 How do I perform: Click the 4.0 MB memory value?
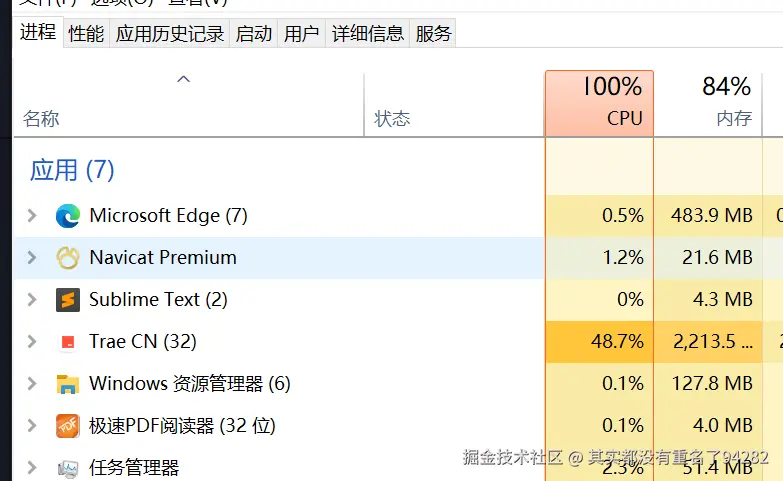click(x=723, y=426)
